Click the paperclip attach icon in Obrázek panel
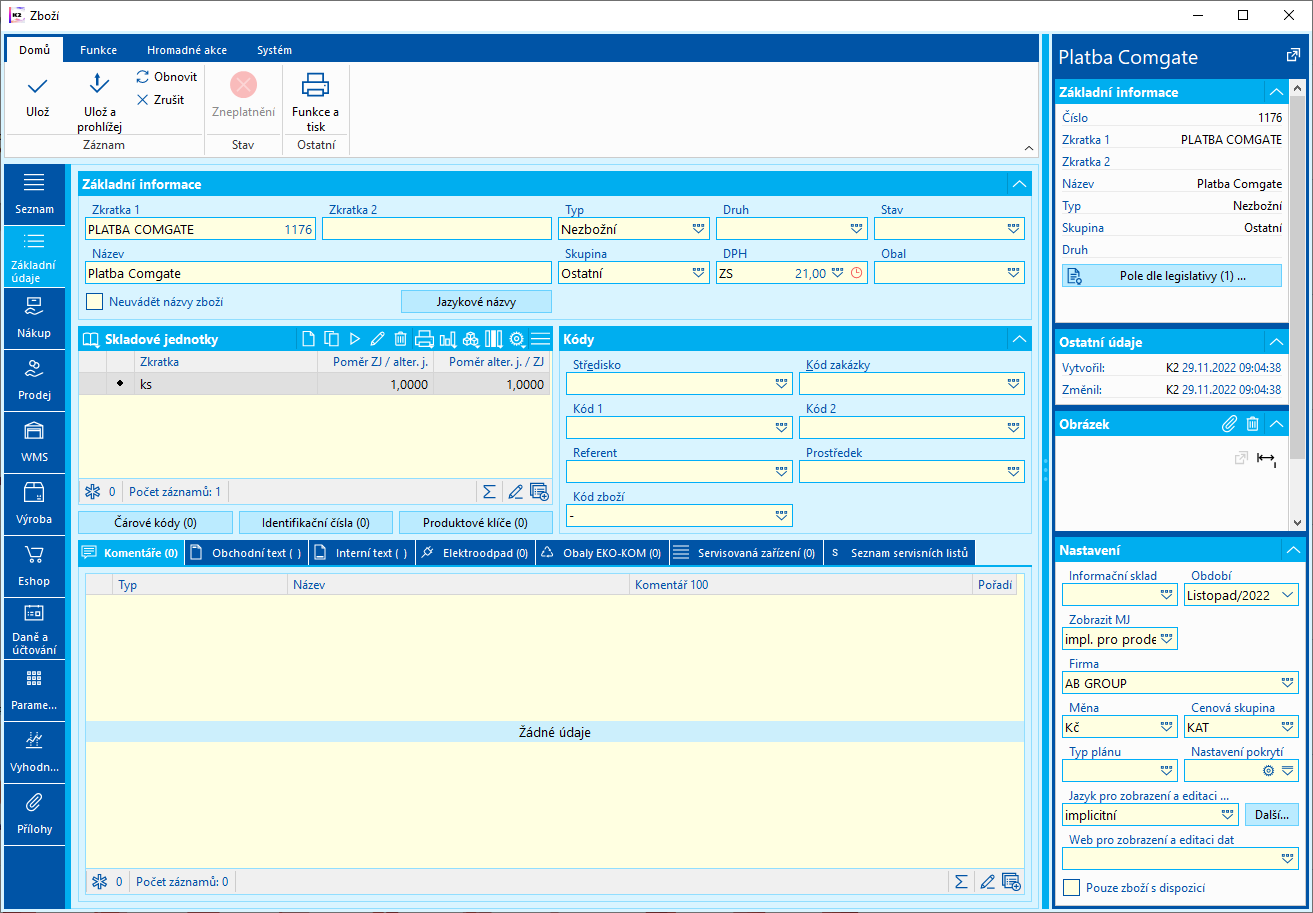 (x=1229, y=424)
